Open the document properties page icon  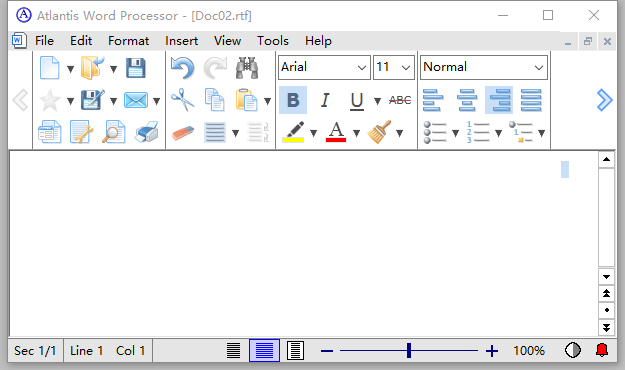tap(49, 132)
